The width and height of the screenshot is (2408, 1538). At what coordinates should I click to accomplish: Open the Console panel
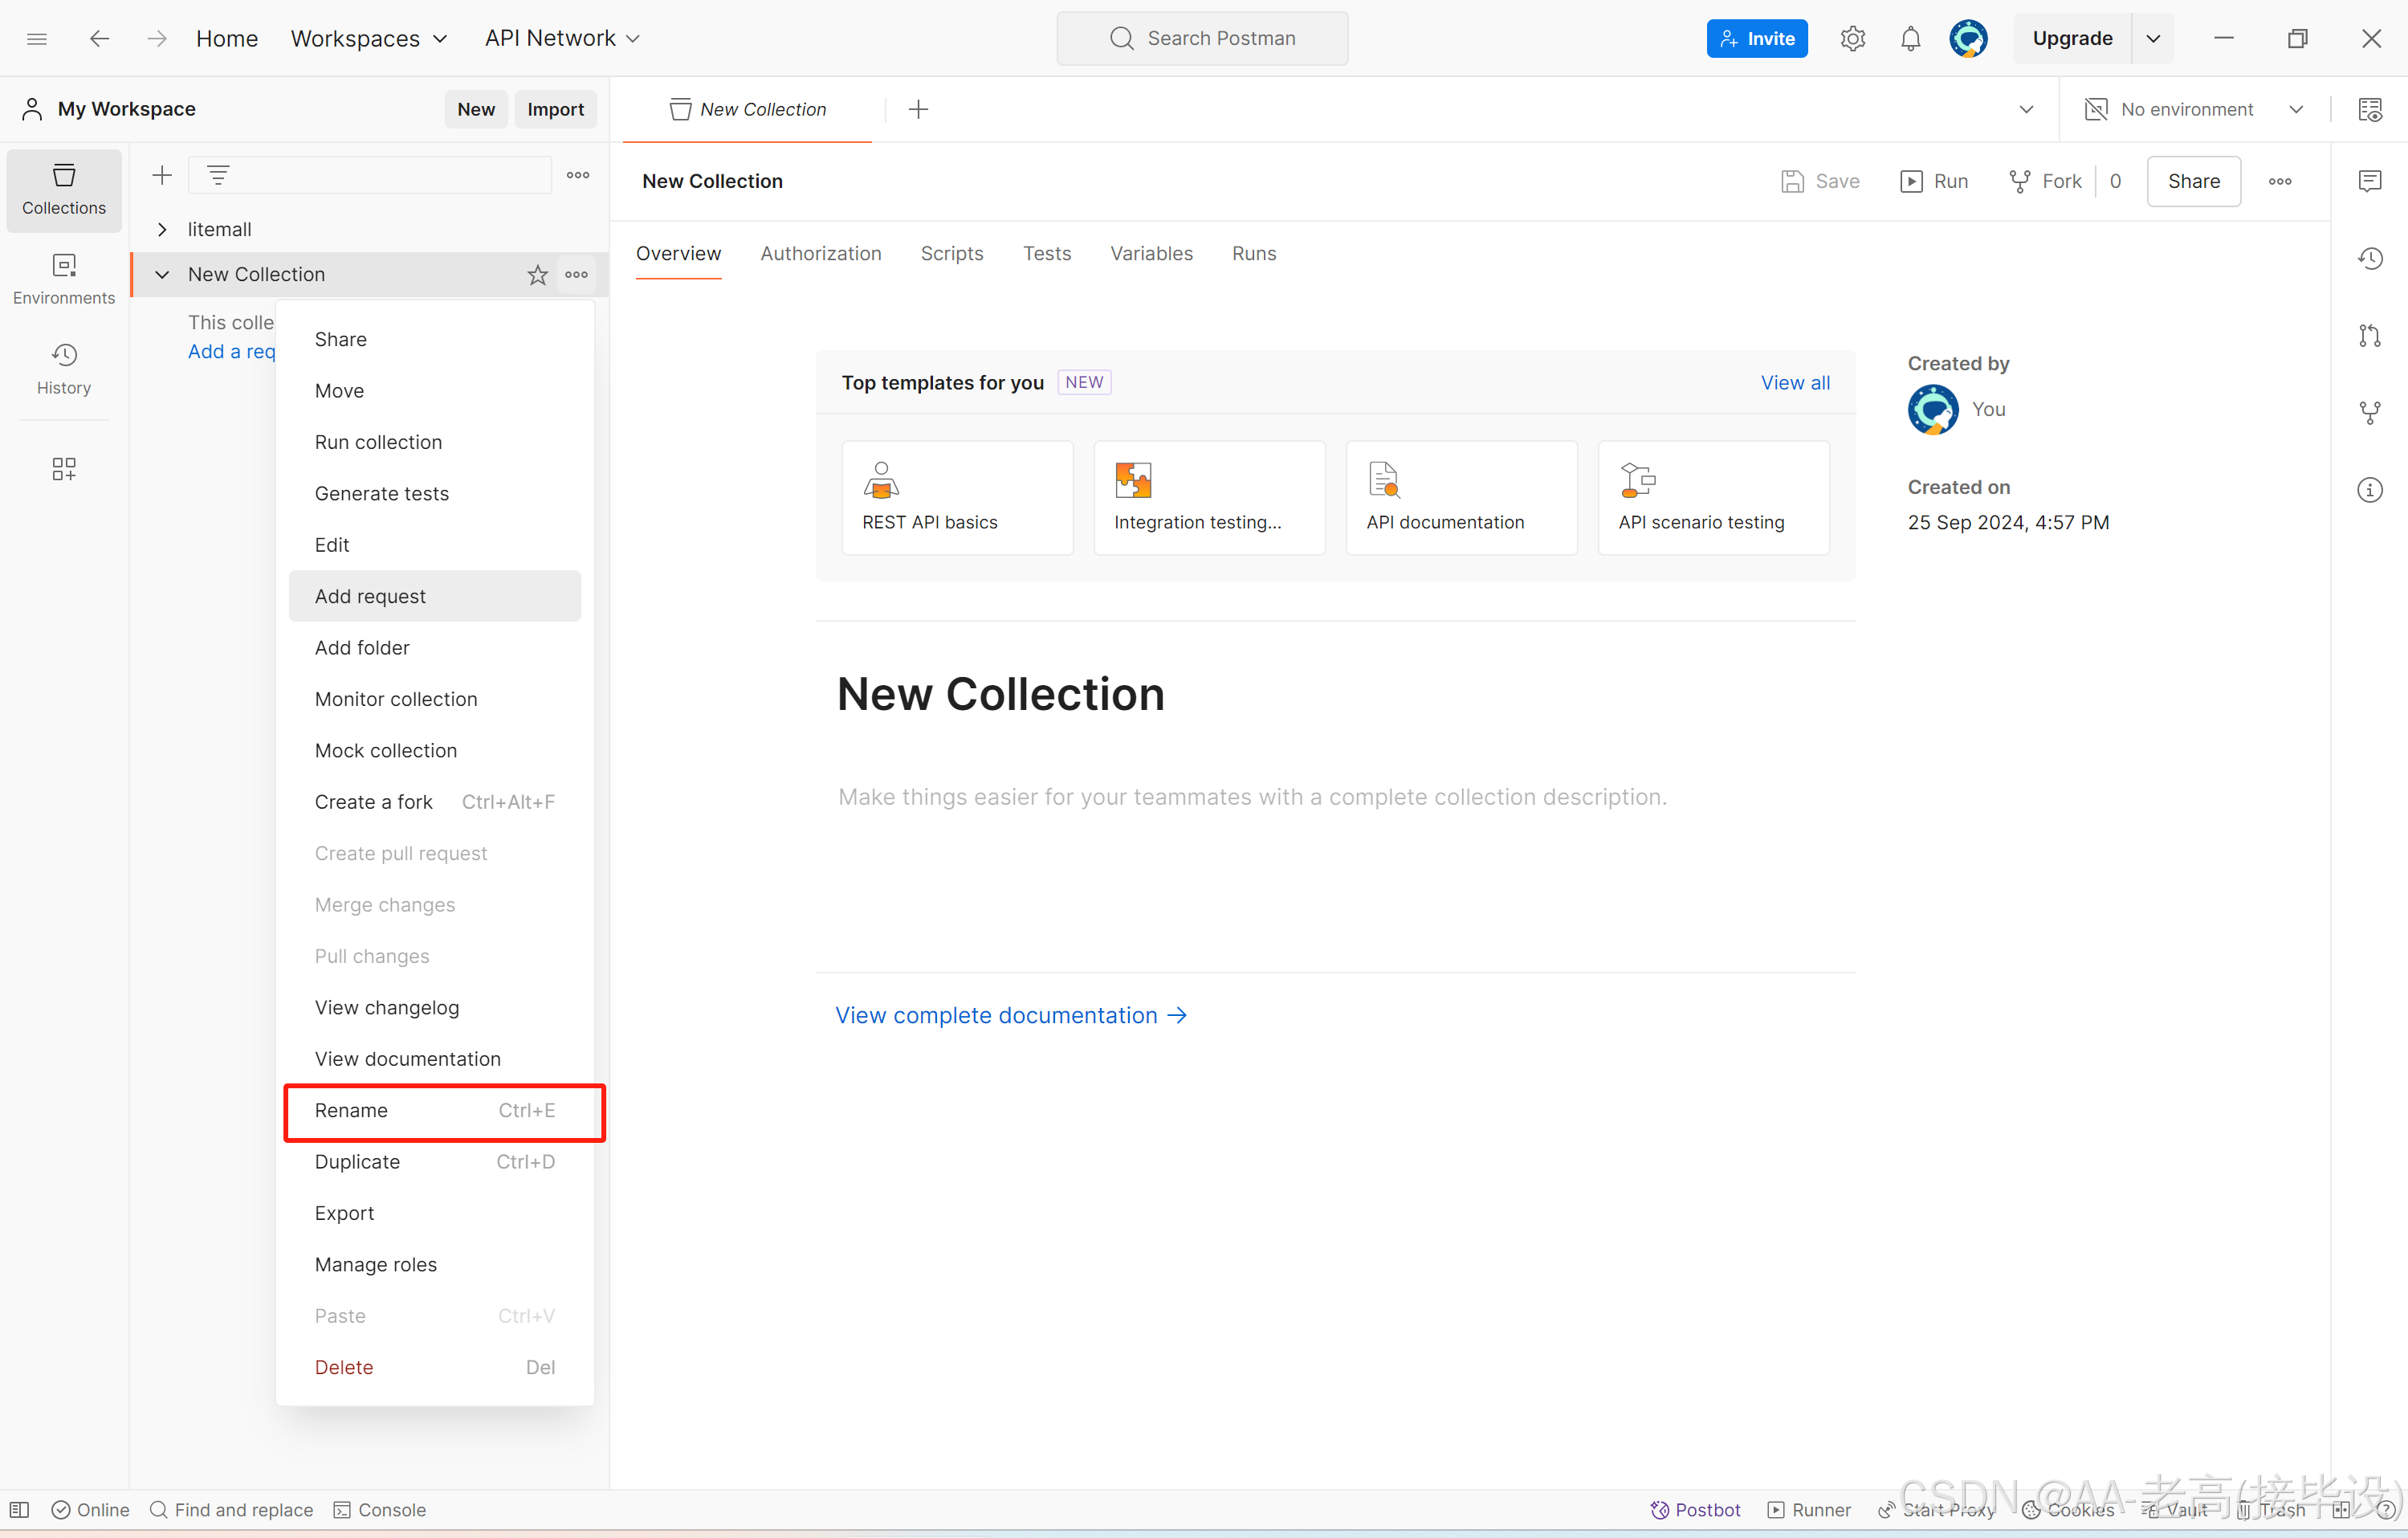[379, 1510]
